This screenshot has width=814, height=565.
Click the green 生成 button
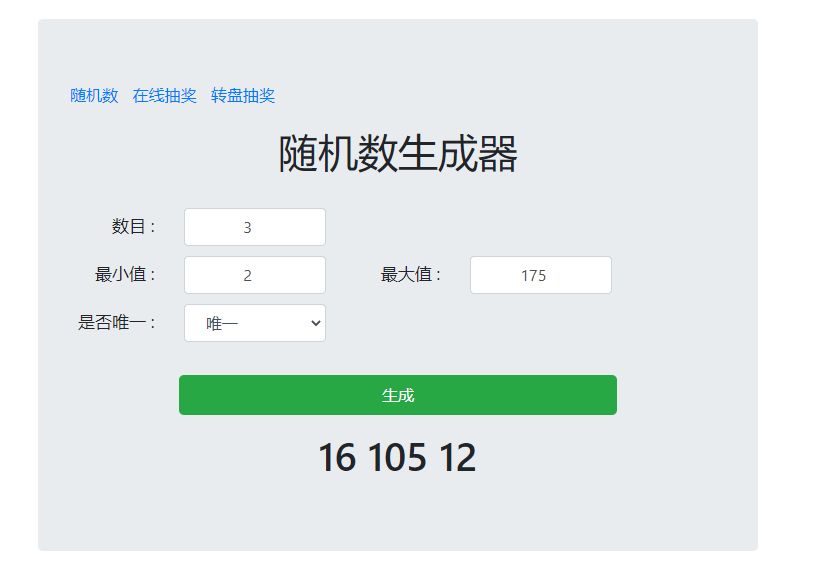point(398,395)
